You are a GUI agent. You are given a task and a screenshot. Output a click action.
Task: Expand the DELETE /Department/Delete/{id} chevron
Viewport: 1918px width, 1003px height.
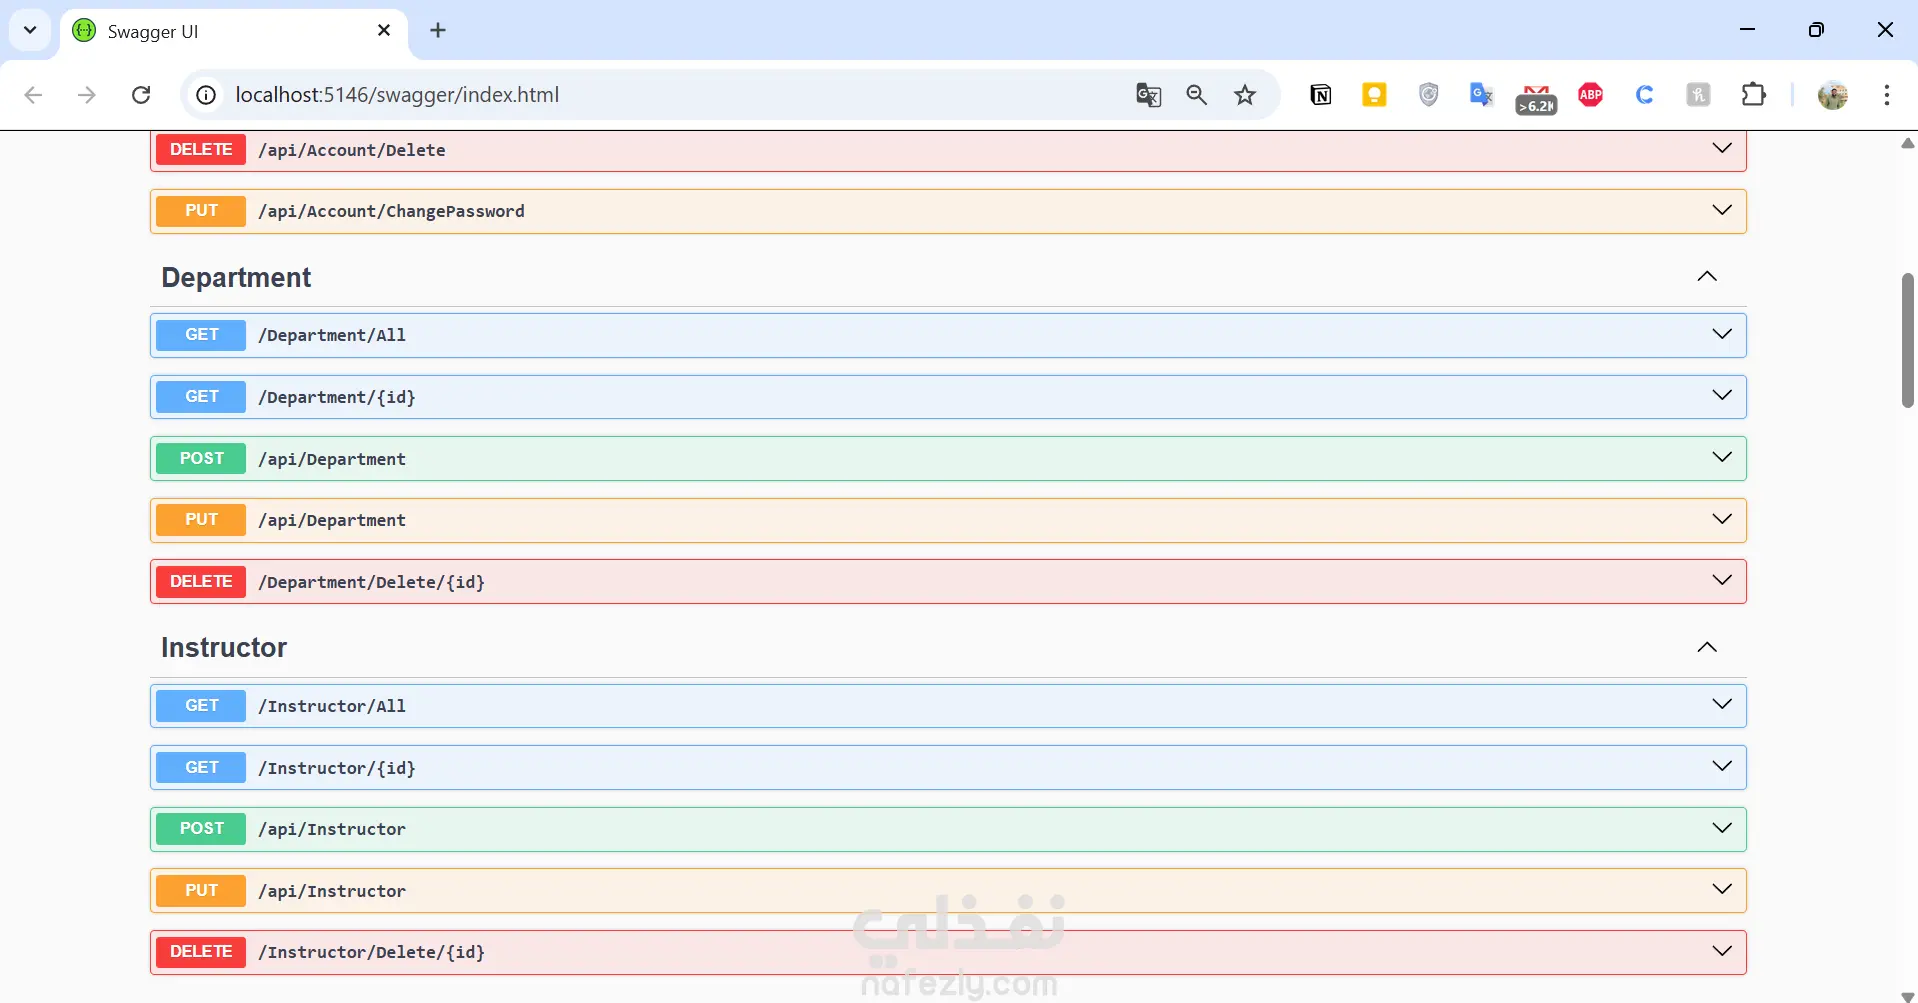click(x=1722, y=580)
